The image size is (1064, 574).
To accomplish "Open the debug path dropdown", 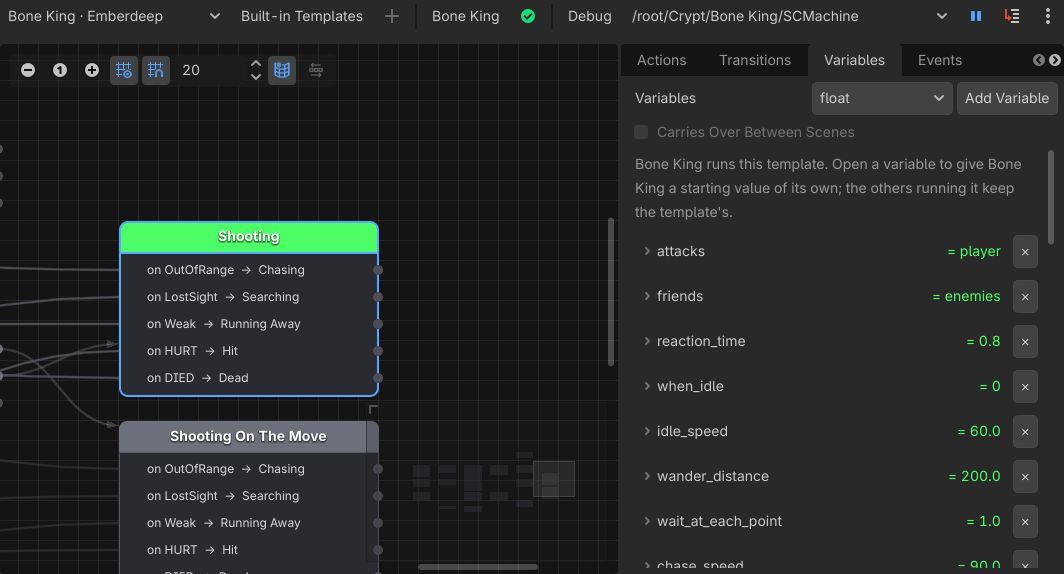I will point(790,16).
